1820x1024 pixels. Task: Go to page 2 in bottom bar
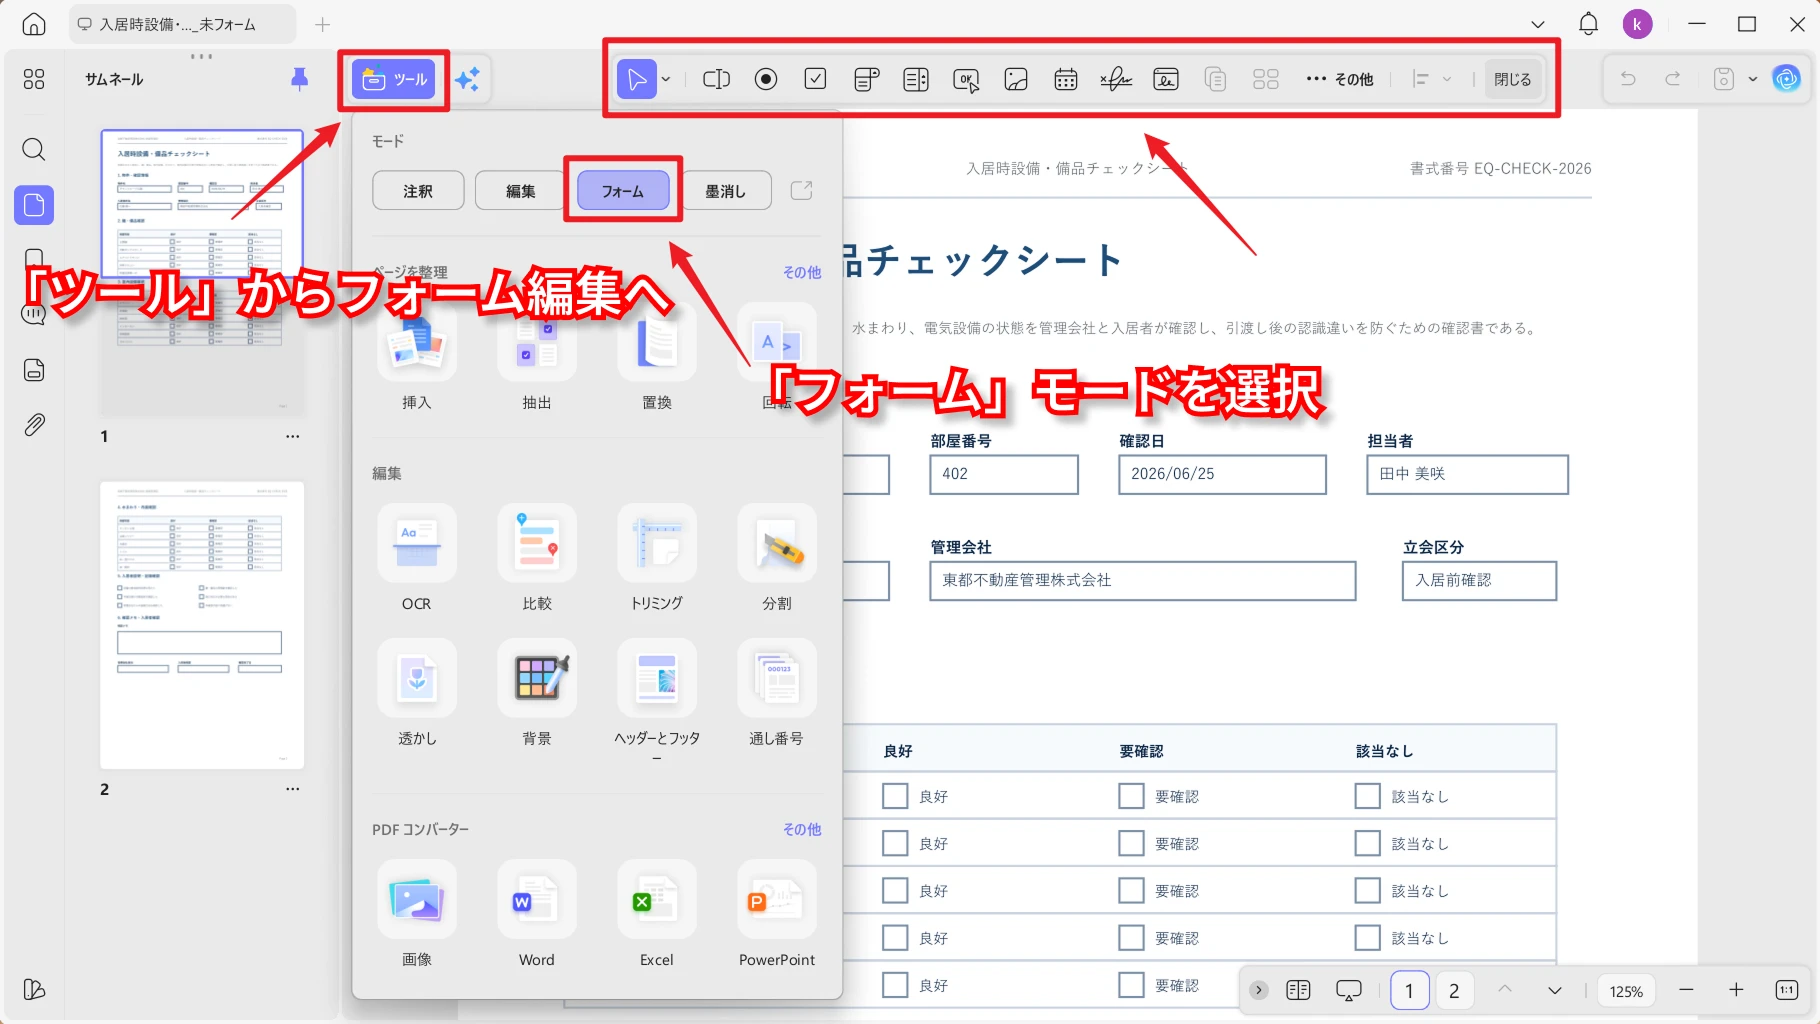[x=1454, y=990]
